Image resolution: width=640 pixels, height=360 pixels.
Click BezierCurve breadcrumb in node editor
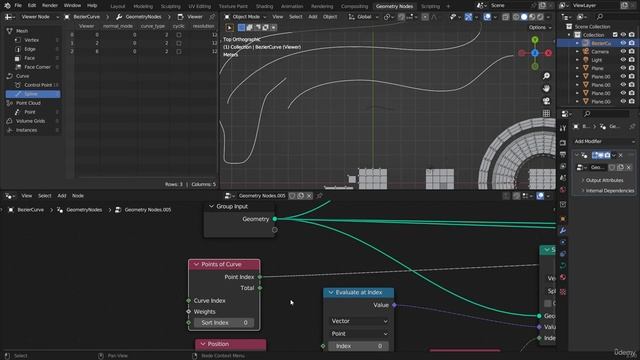pyautogui.click(x=30, y=210)
